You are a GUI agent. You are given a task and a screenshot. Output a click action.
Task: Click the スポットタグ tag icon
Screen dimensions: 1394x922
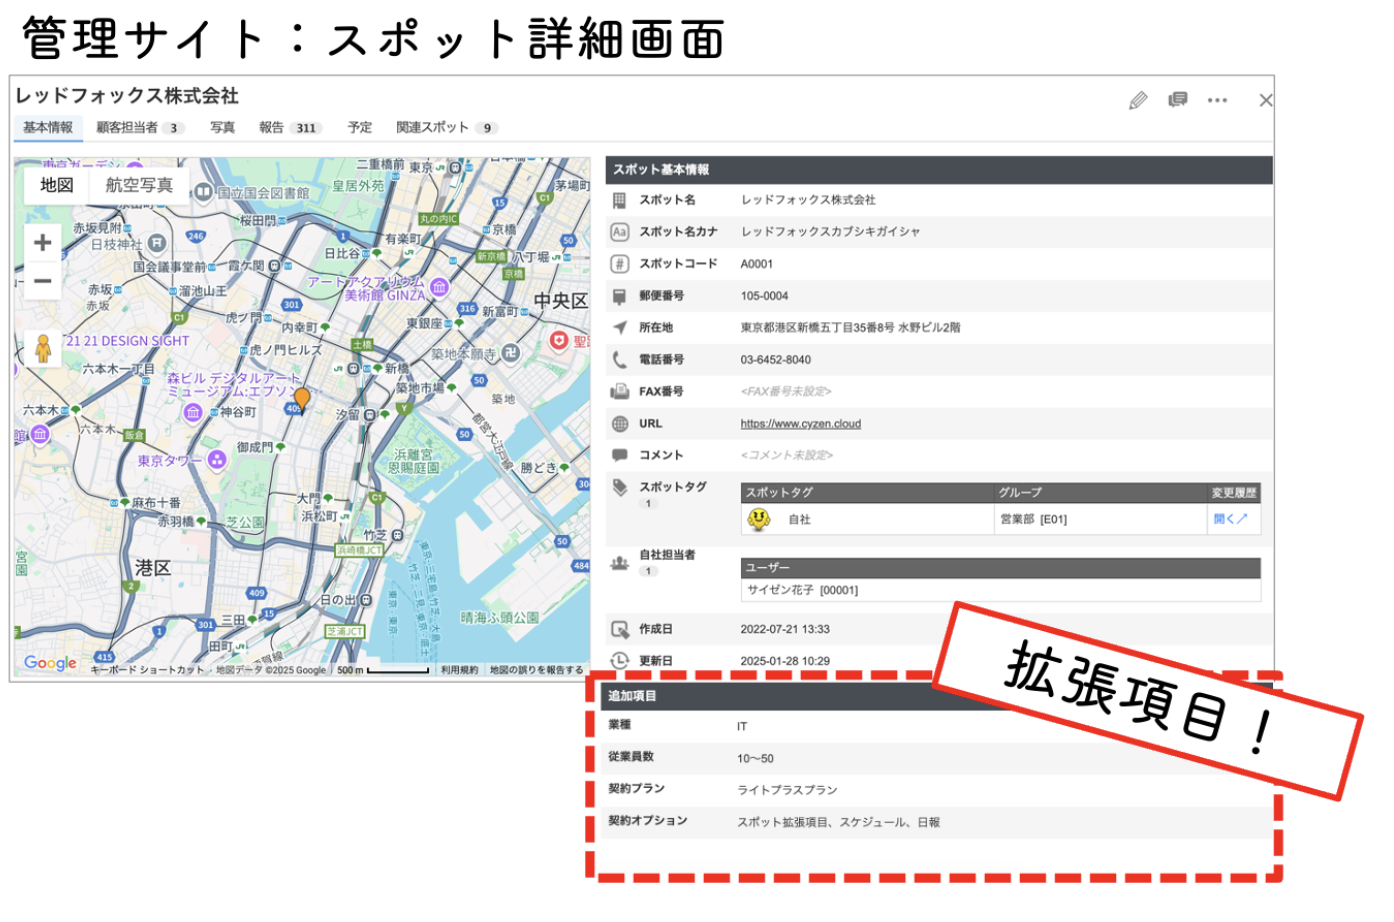620,487
